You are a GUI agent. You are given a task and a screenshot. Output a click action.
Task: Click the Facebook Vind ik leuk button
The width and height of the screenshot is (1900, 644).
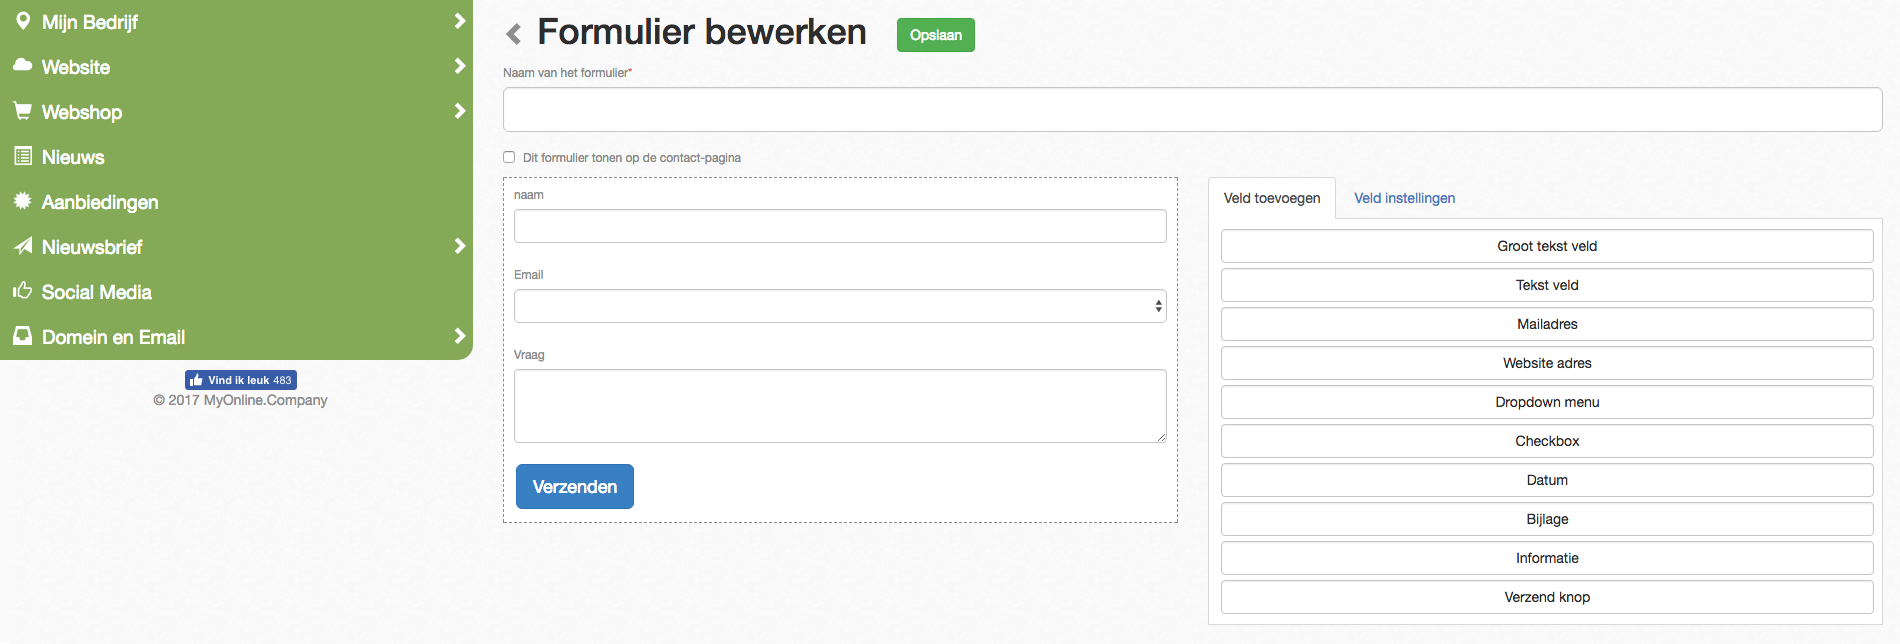pyautogui.click(x=240, y=380)
